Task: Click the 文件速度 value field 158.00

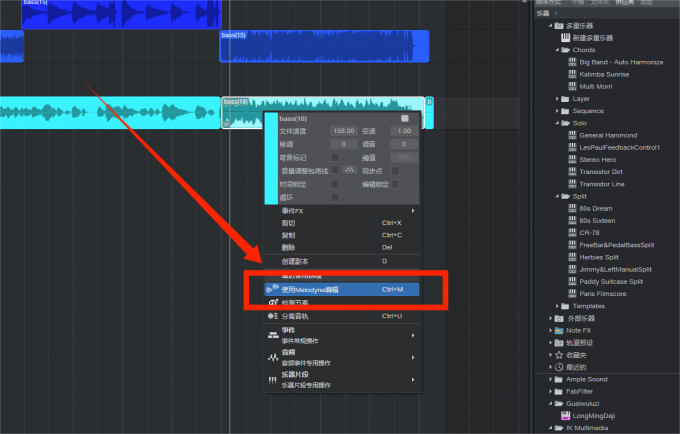Action: tap(343, 131)
